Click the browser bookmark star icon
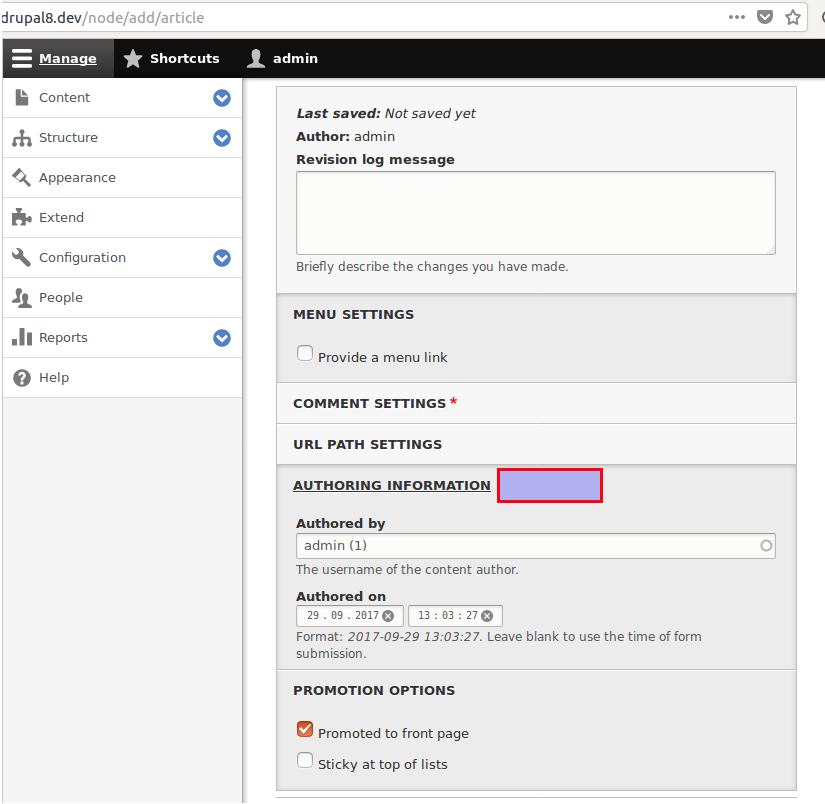The height and width of the screenshot is (804, 825). (x=793, y=17)
